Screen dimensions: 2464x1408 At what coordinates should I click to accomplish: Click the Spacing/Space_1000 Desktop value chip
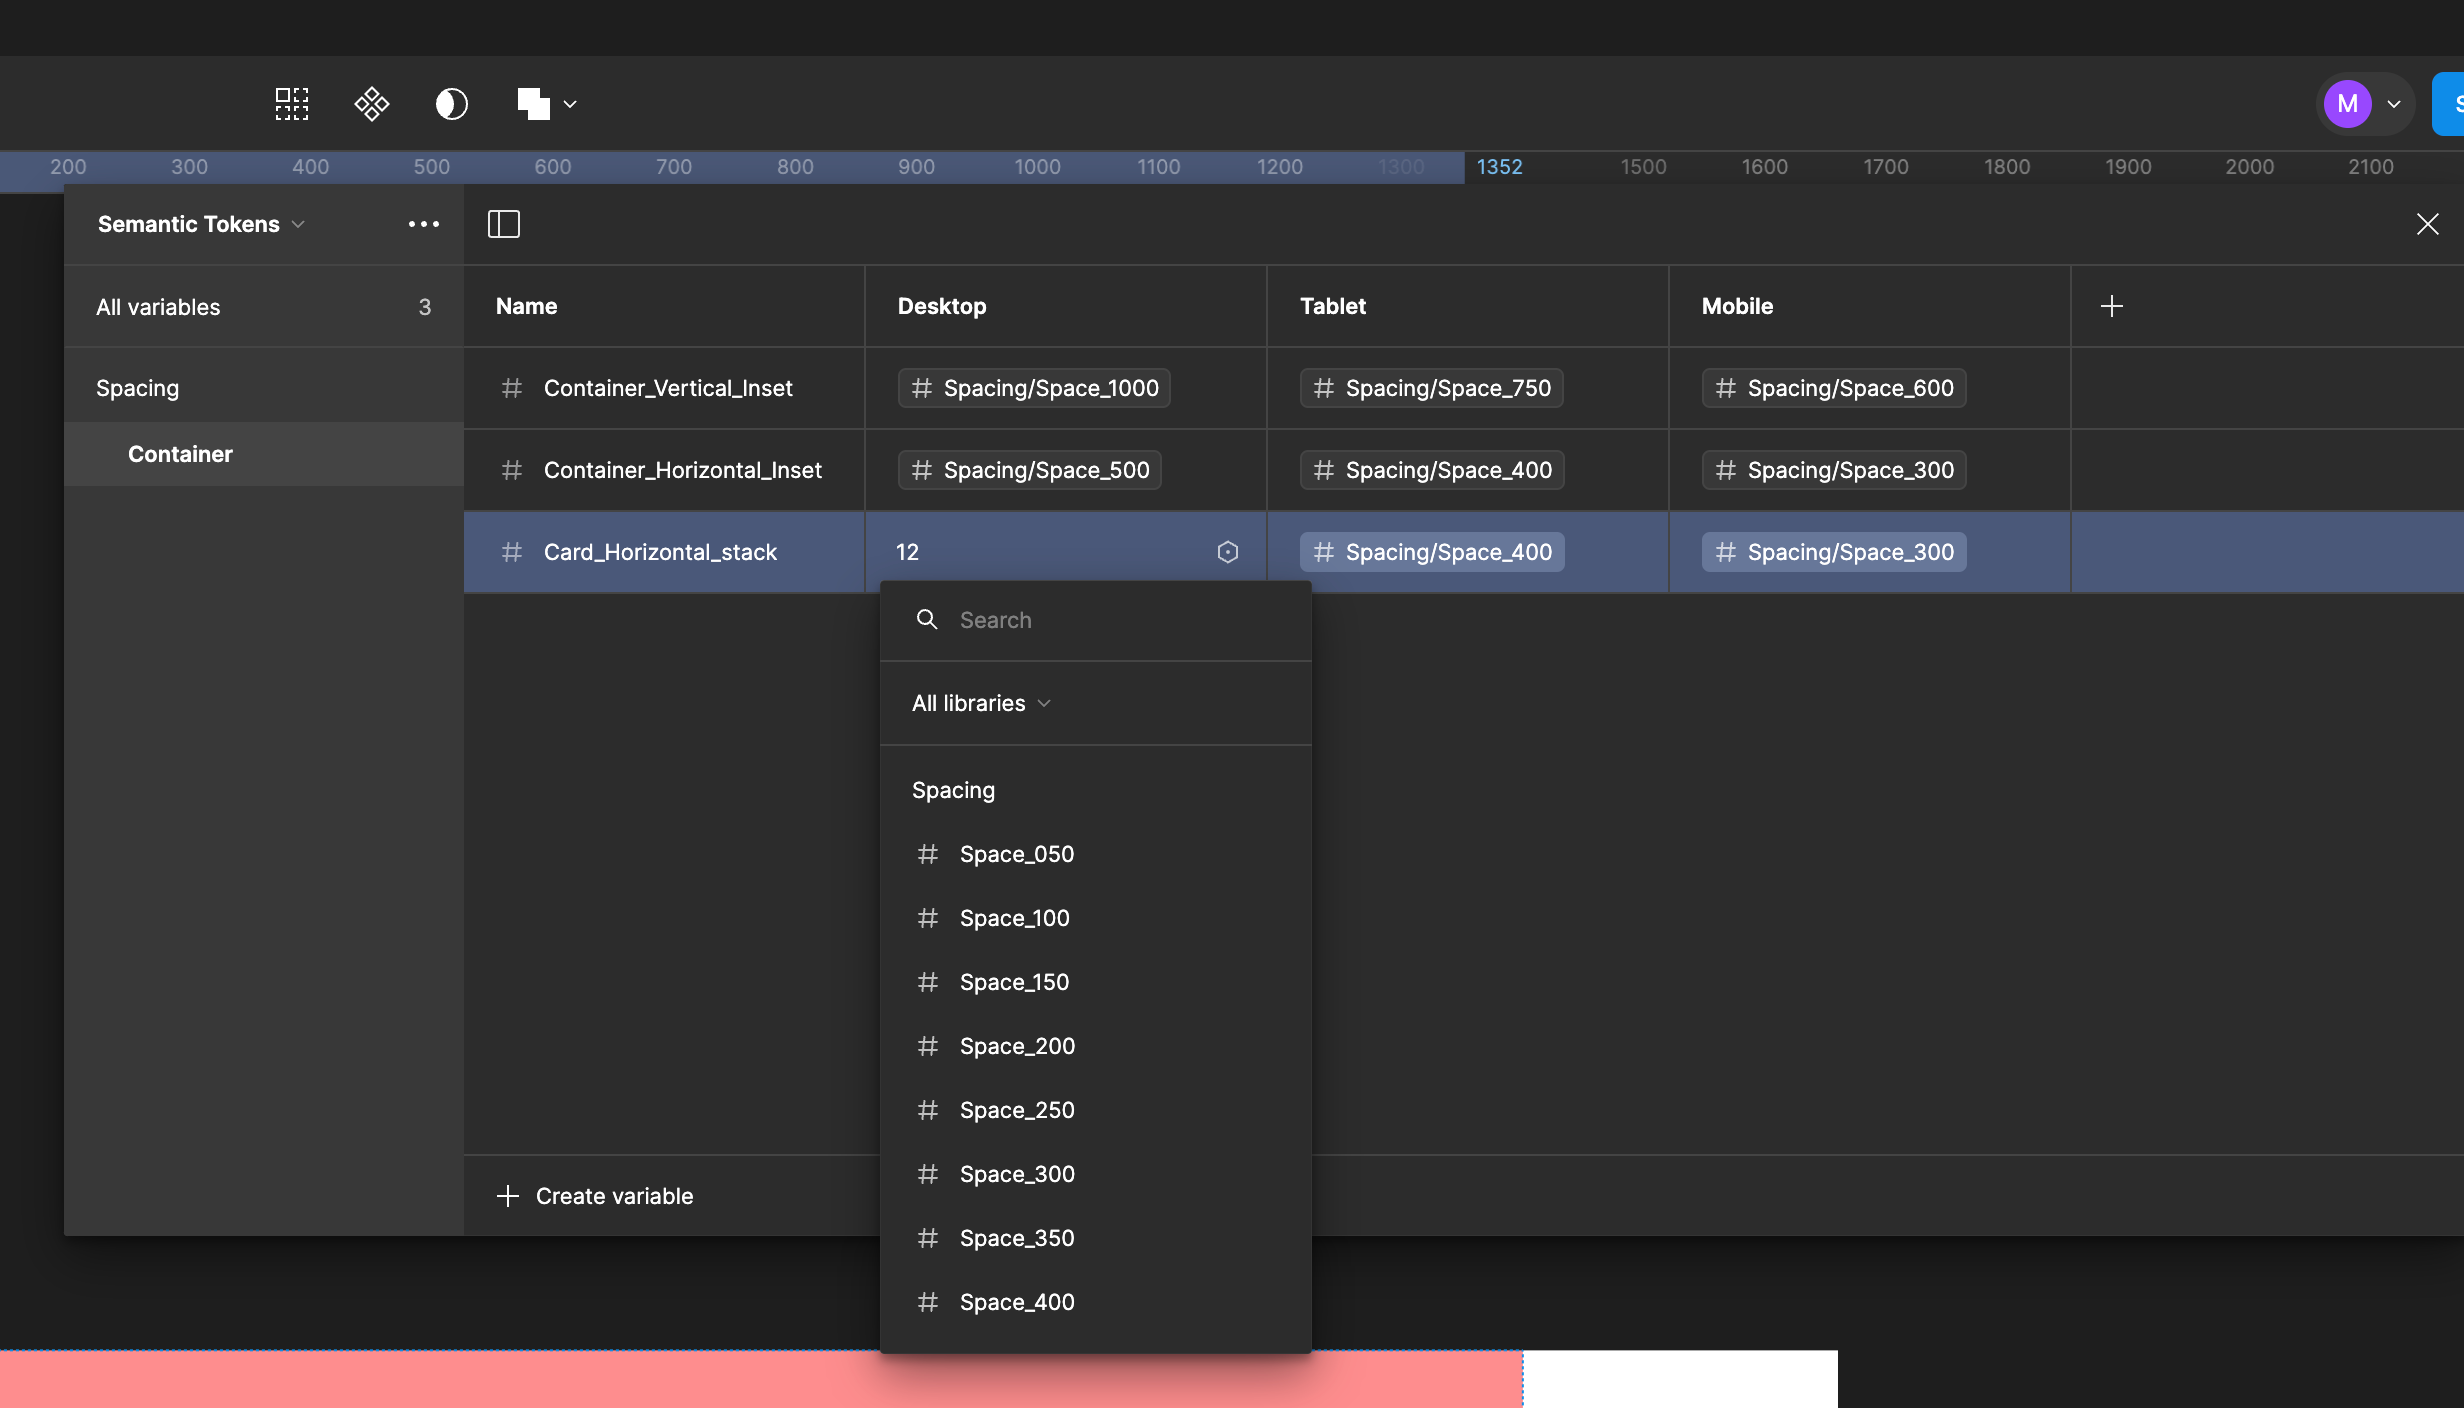coord(1034,388)
